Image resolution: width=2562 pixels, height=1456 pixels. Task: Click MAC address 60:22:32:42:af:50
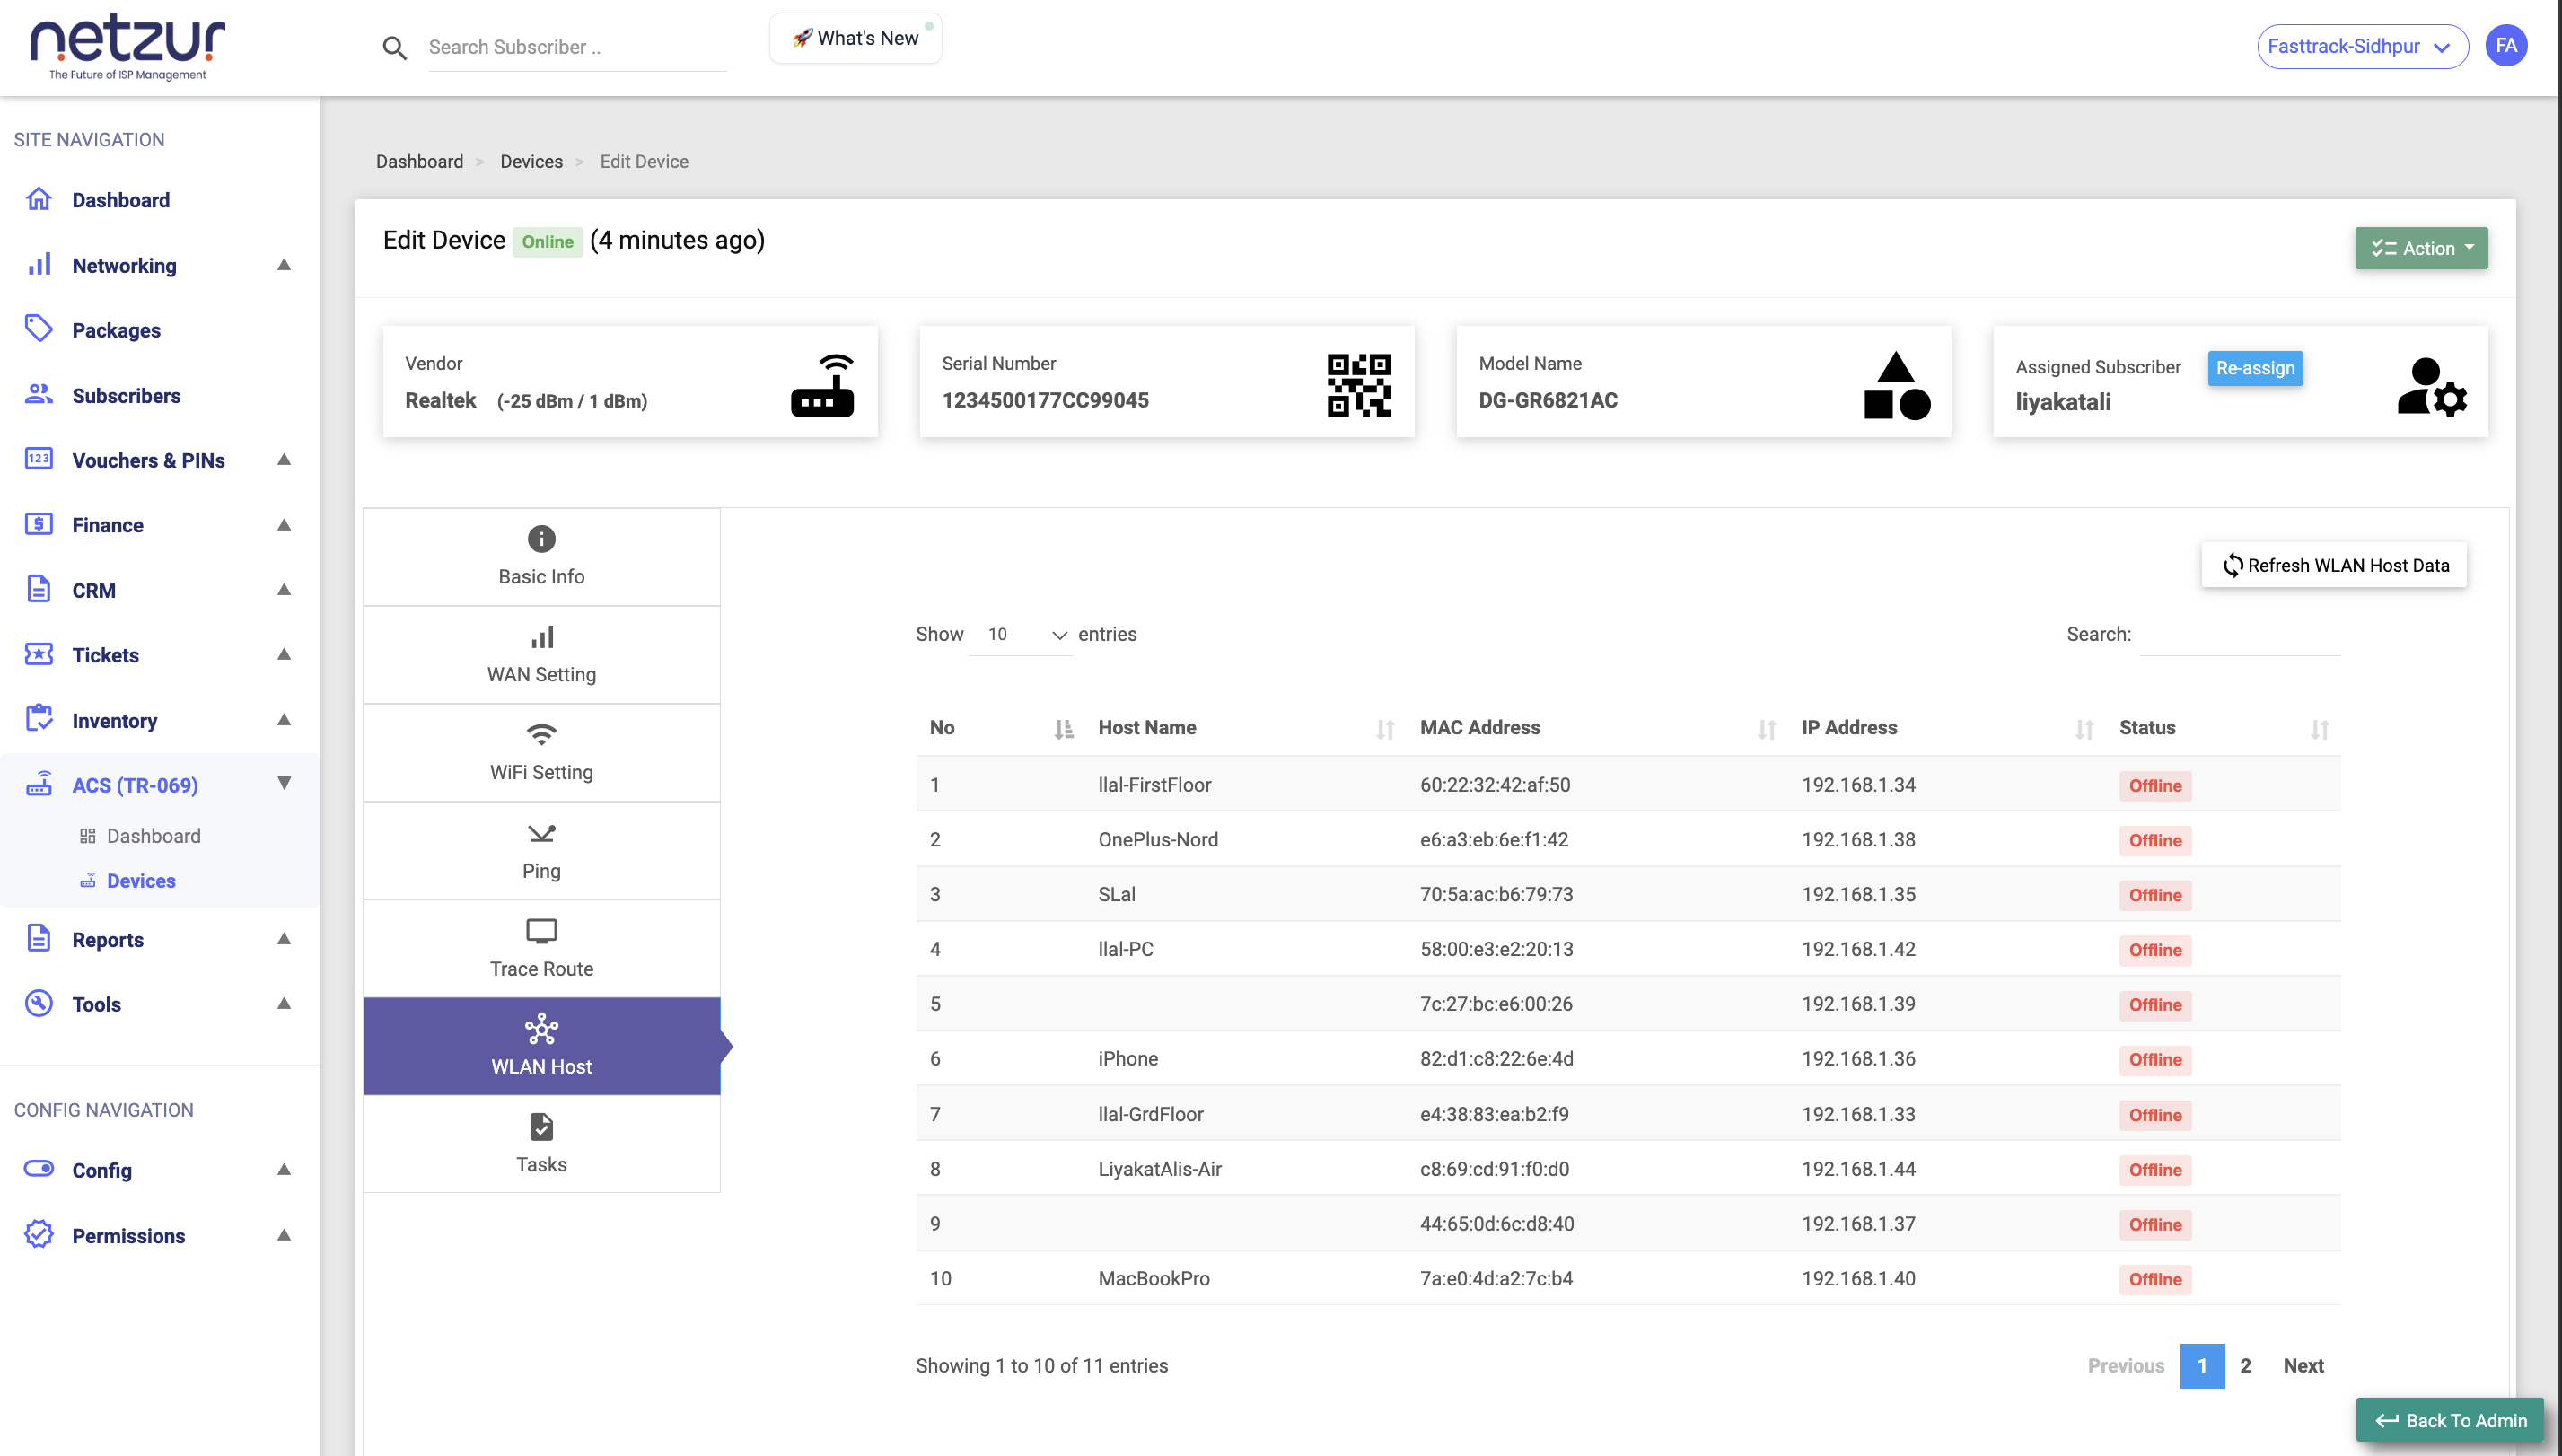(x=1494, y=784)
